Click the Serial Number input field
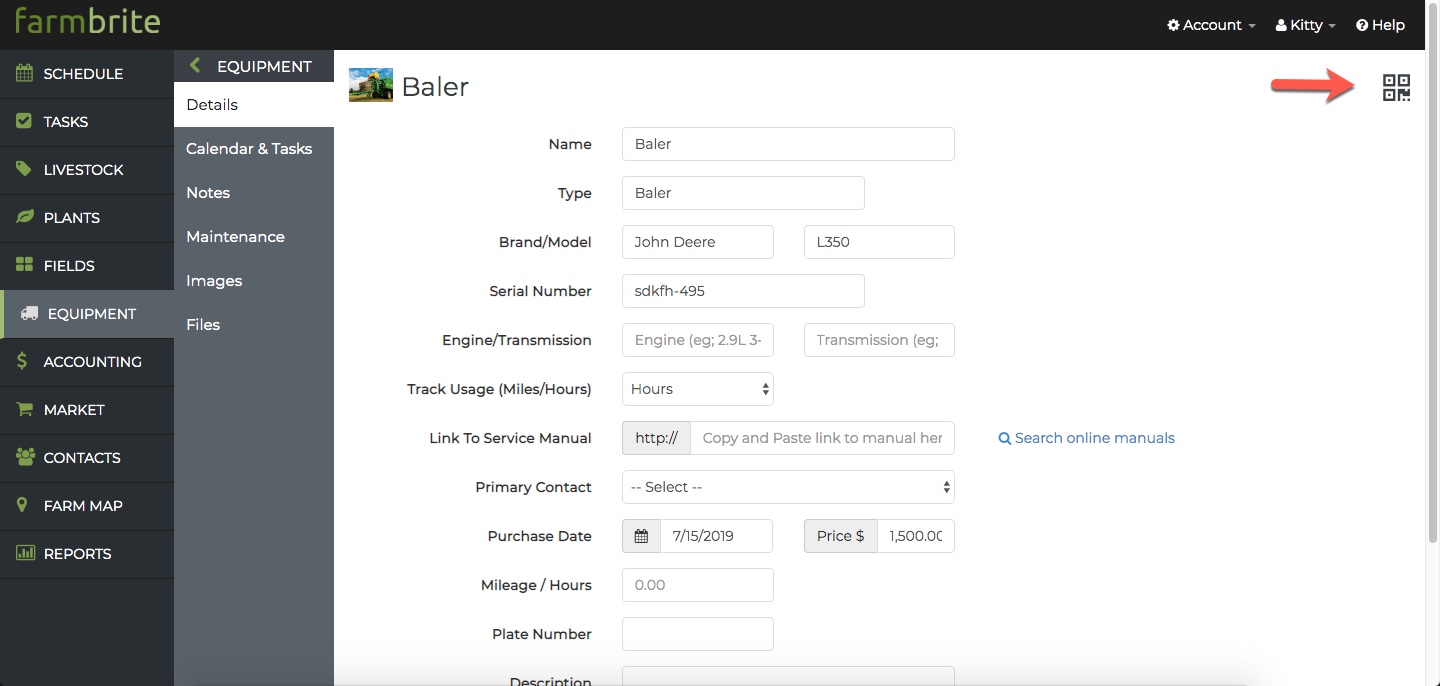The image size is (1440, 686). 743,291
